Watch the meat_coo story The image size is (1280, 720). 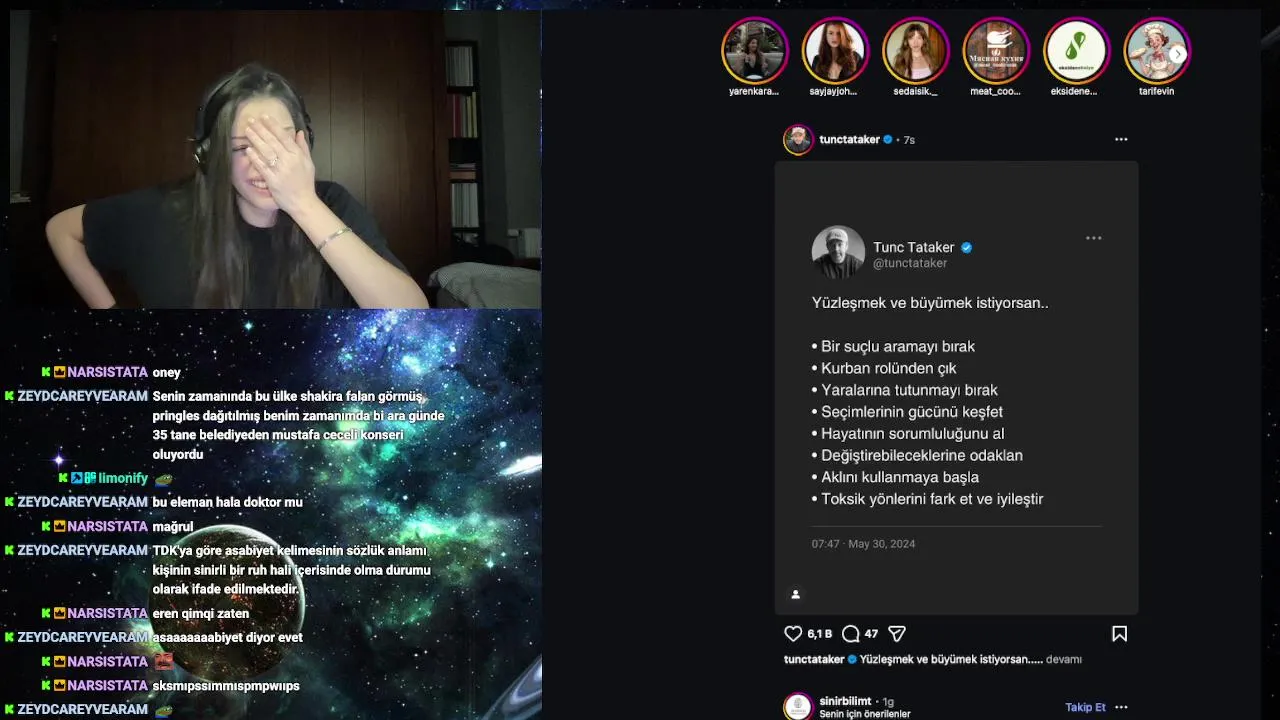[x=996, y=51]
